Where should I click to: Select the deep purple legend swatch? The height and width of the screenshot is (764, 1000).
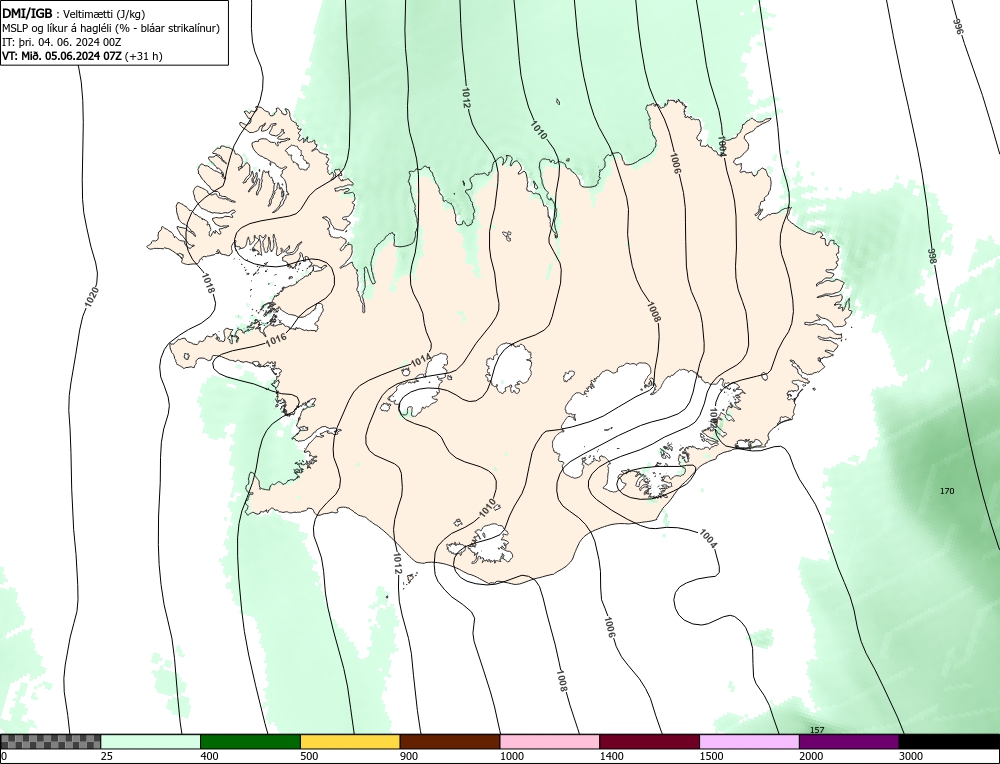(849, 741)
